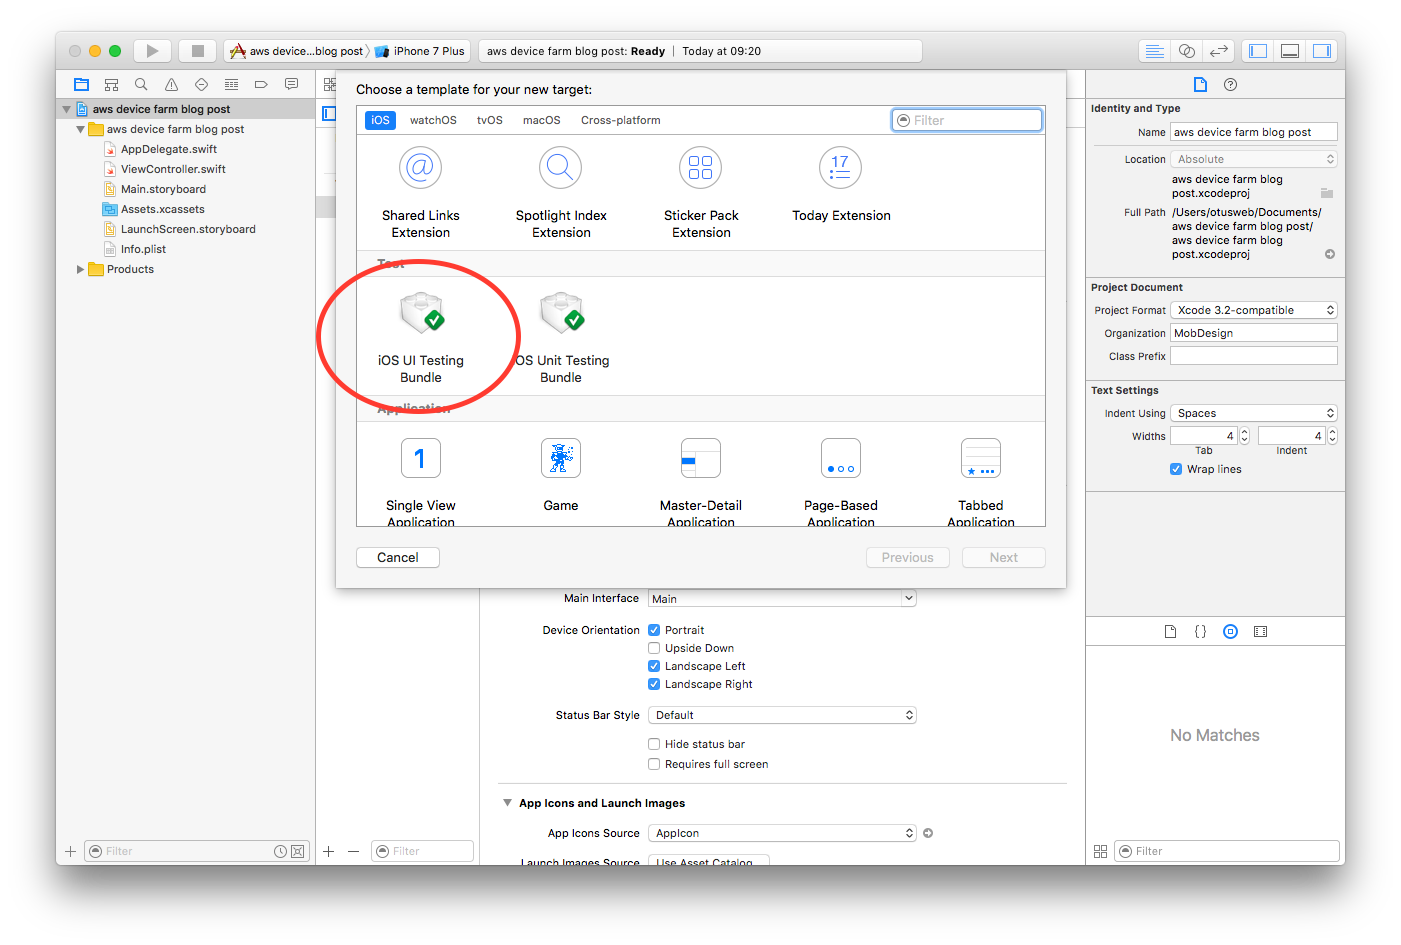
Task: Stop the running scheme
Action: 198,51
